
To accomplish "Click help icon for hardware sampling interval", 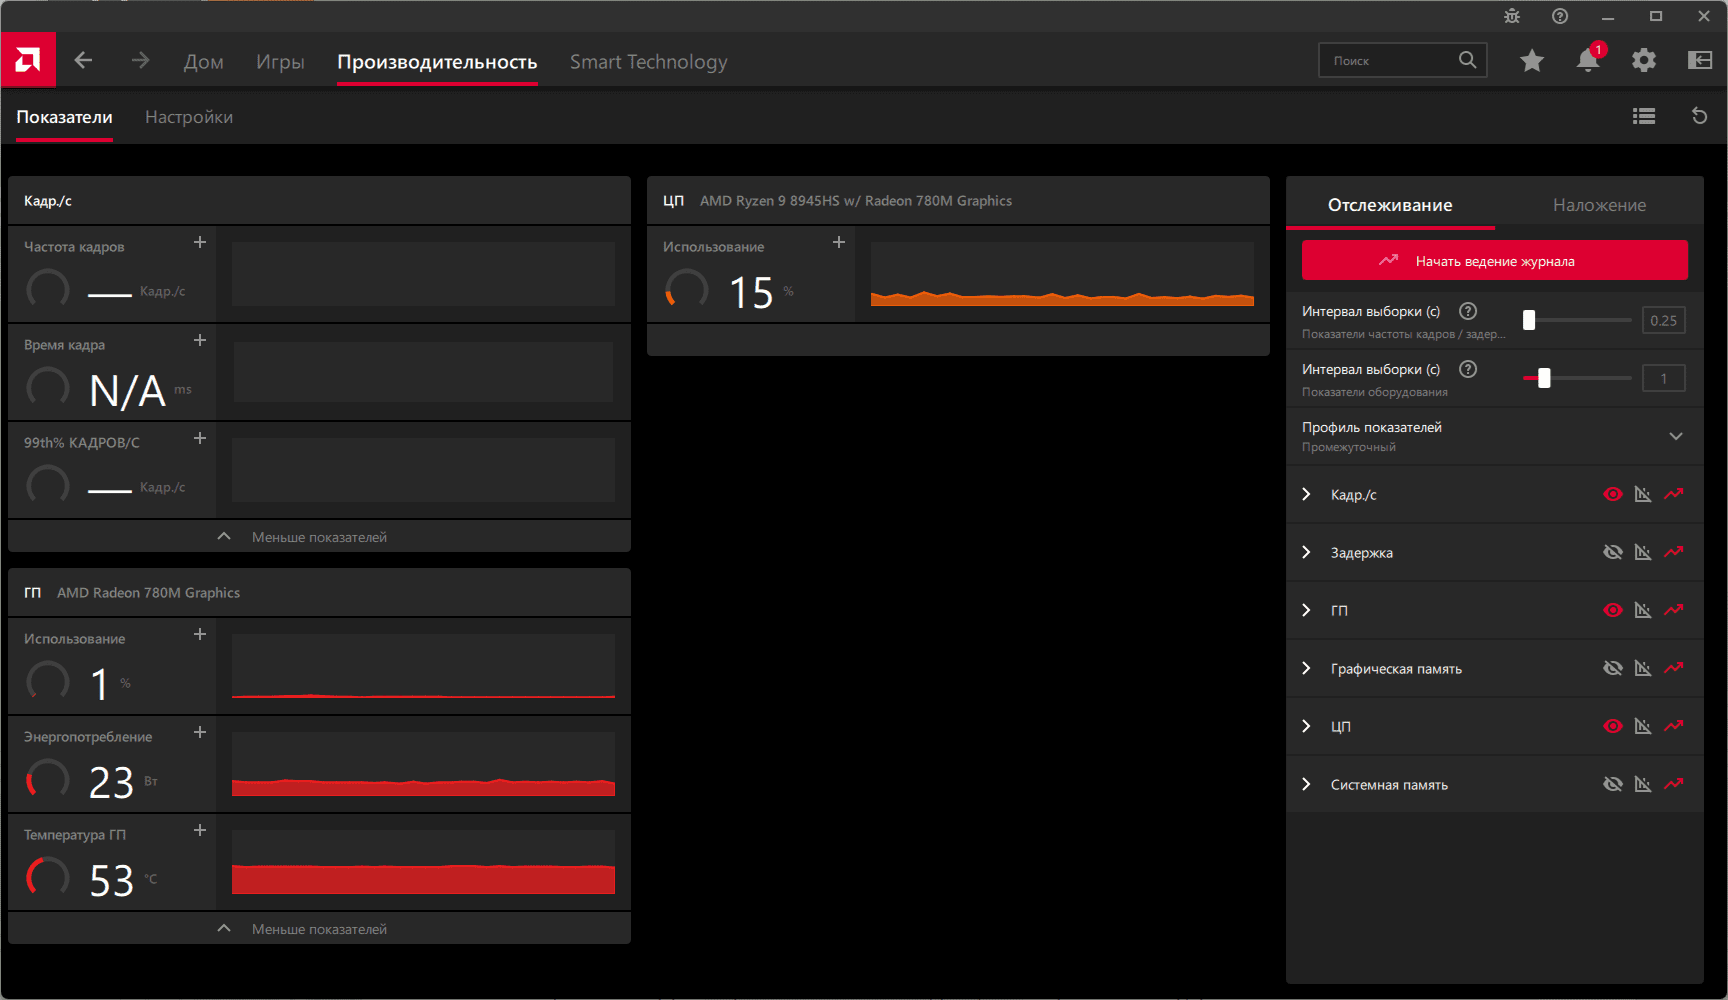I will click(1468, 369).
